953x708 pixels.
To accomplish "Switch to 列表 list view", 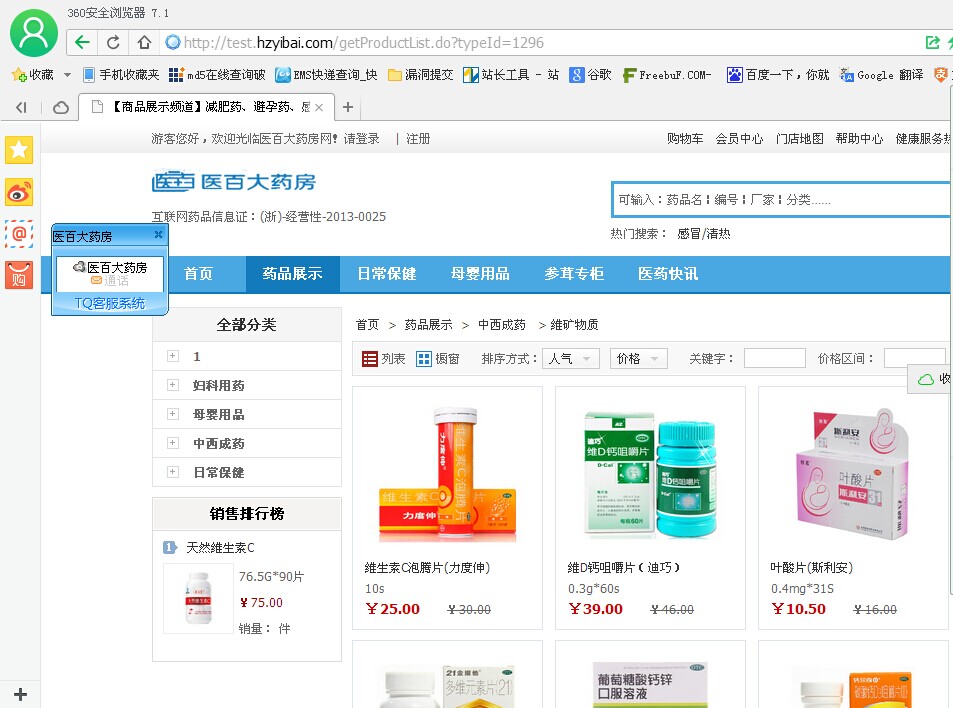I will pyautogui.click(x=384, y=359).
